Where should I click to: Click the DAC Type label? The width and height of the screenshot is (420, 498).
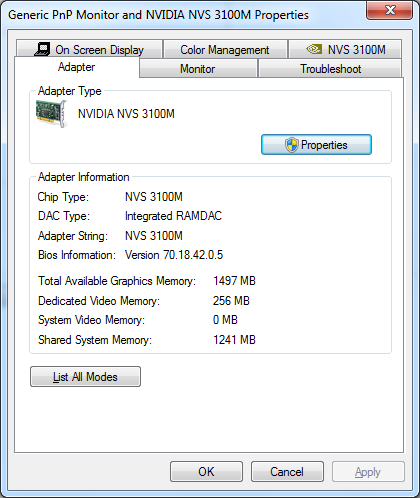[x=64, y=216]
